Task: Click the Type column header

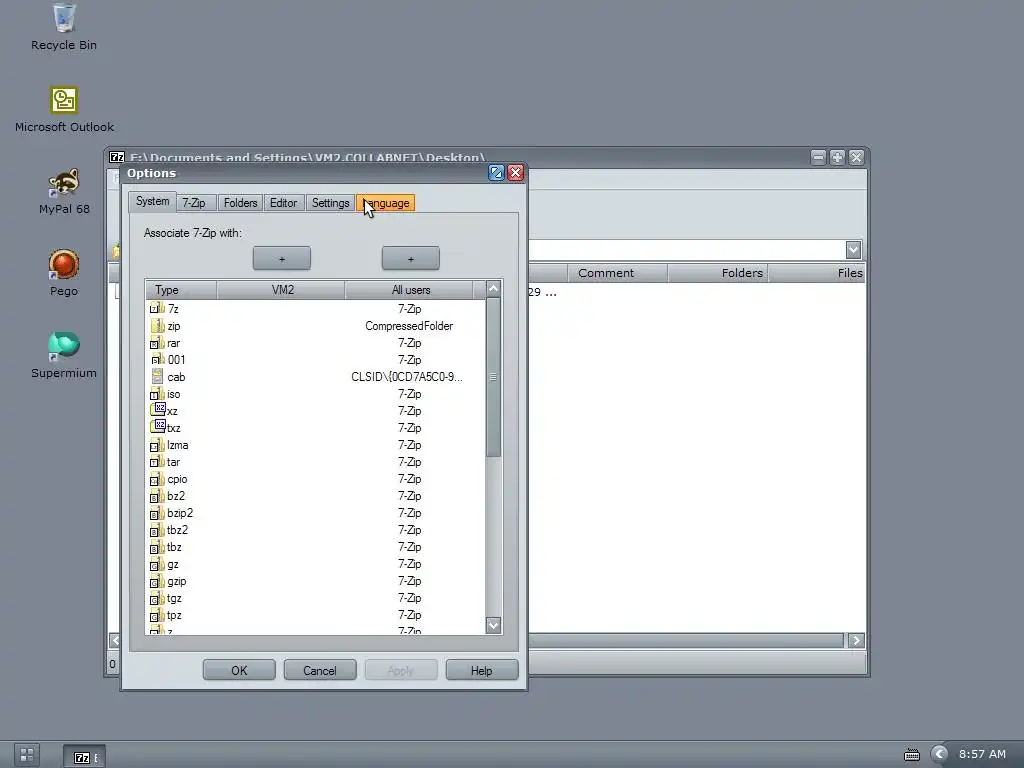Action: (x=181, y=290)
